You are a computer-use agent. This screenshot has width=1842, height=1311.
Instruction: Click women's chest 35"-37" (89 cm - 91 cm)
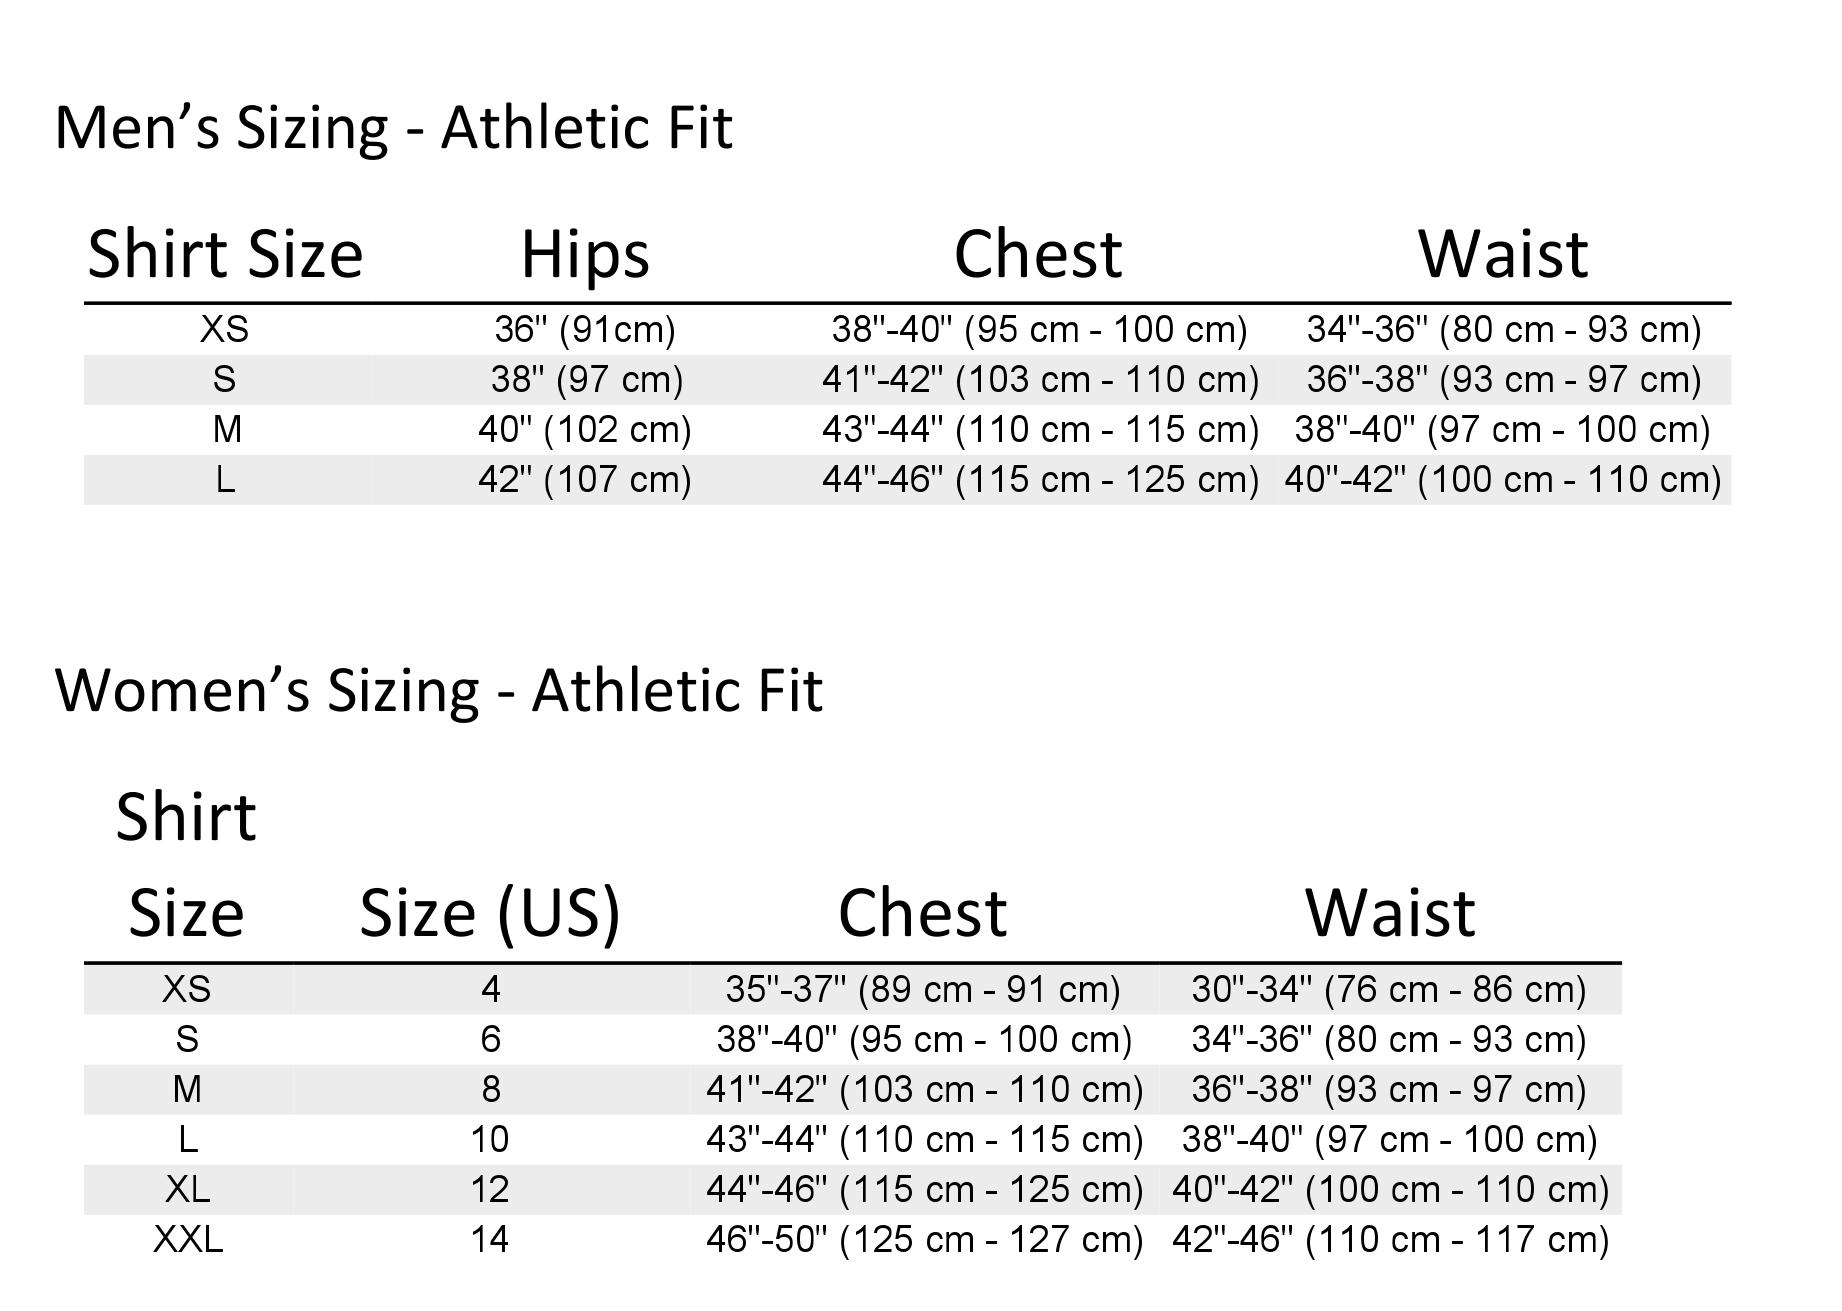pos(923,989)
